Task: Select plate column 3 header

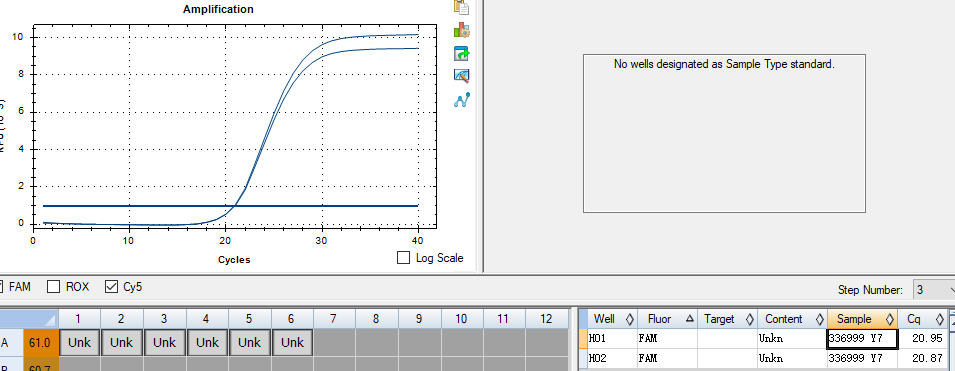Action: (164, 319)
